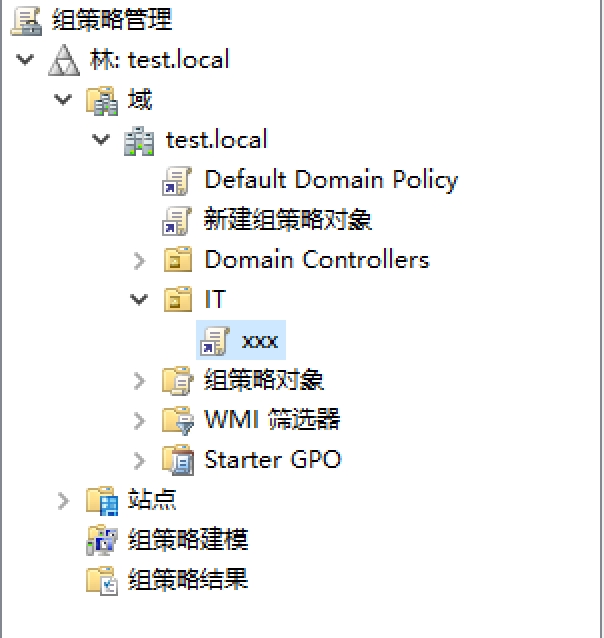Click the WMI 筛选器 filter icon
604x638 pixels.
click(177, 420)
